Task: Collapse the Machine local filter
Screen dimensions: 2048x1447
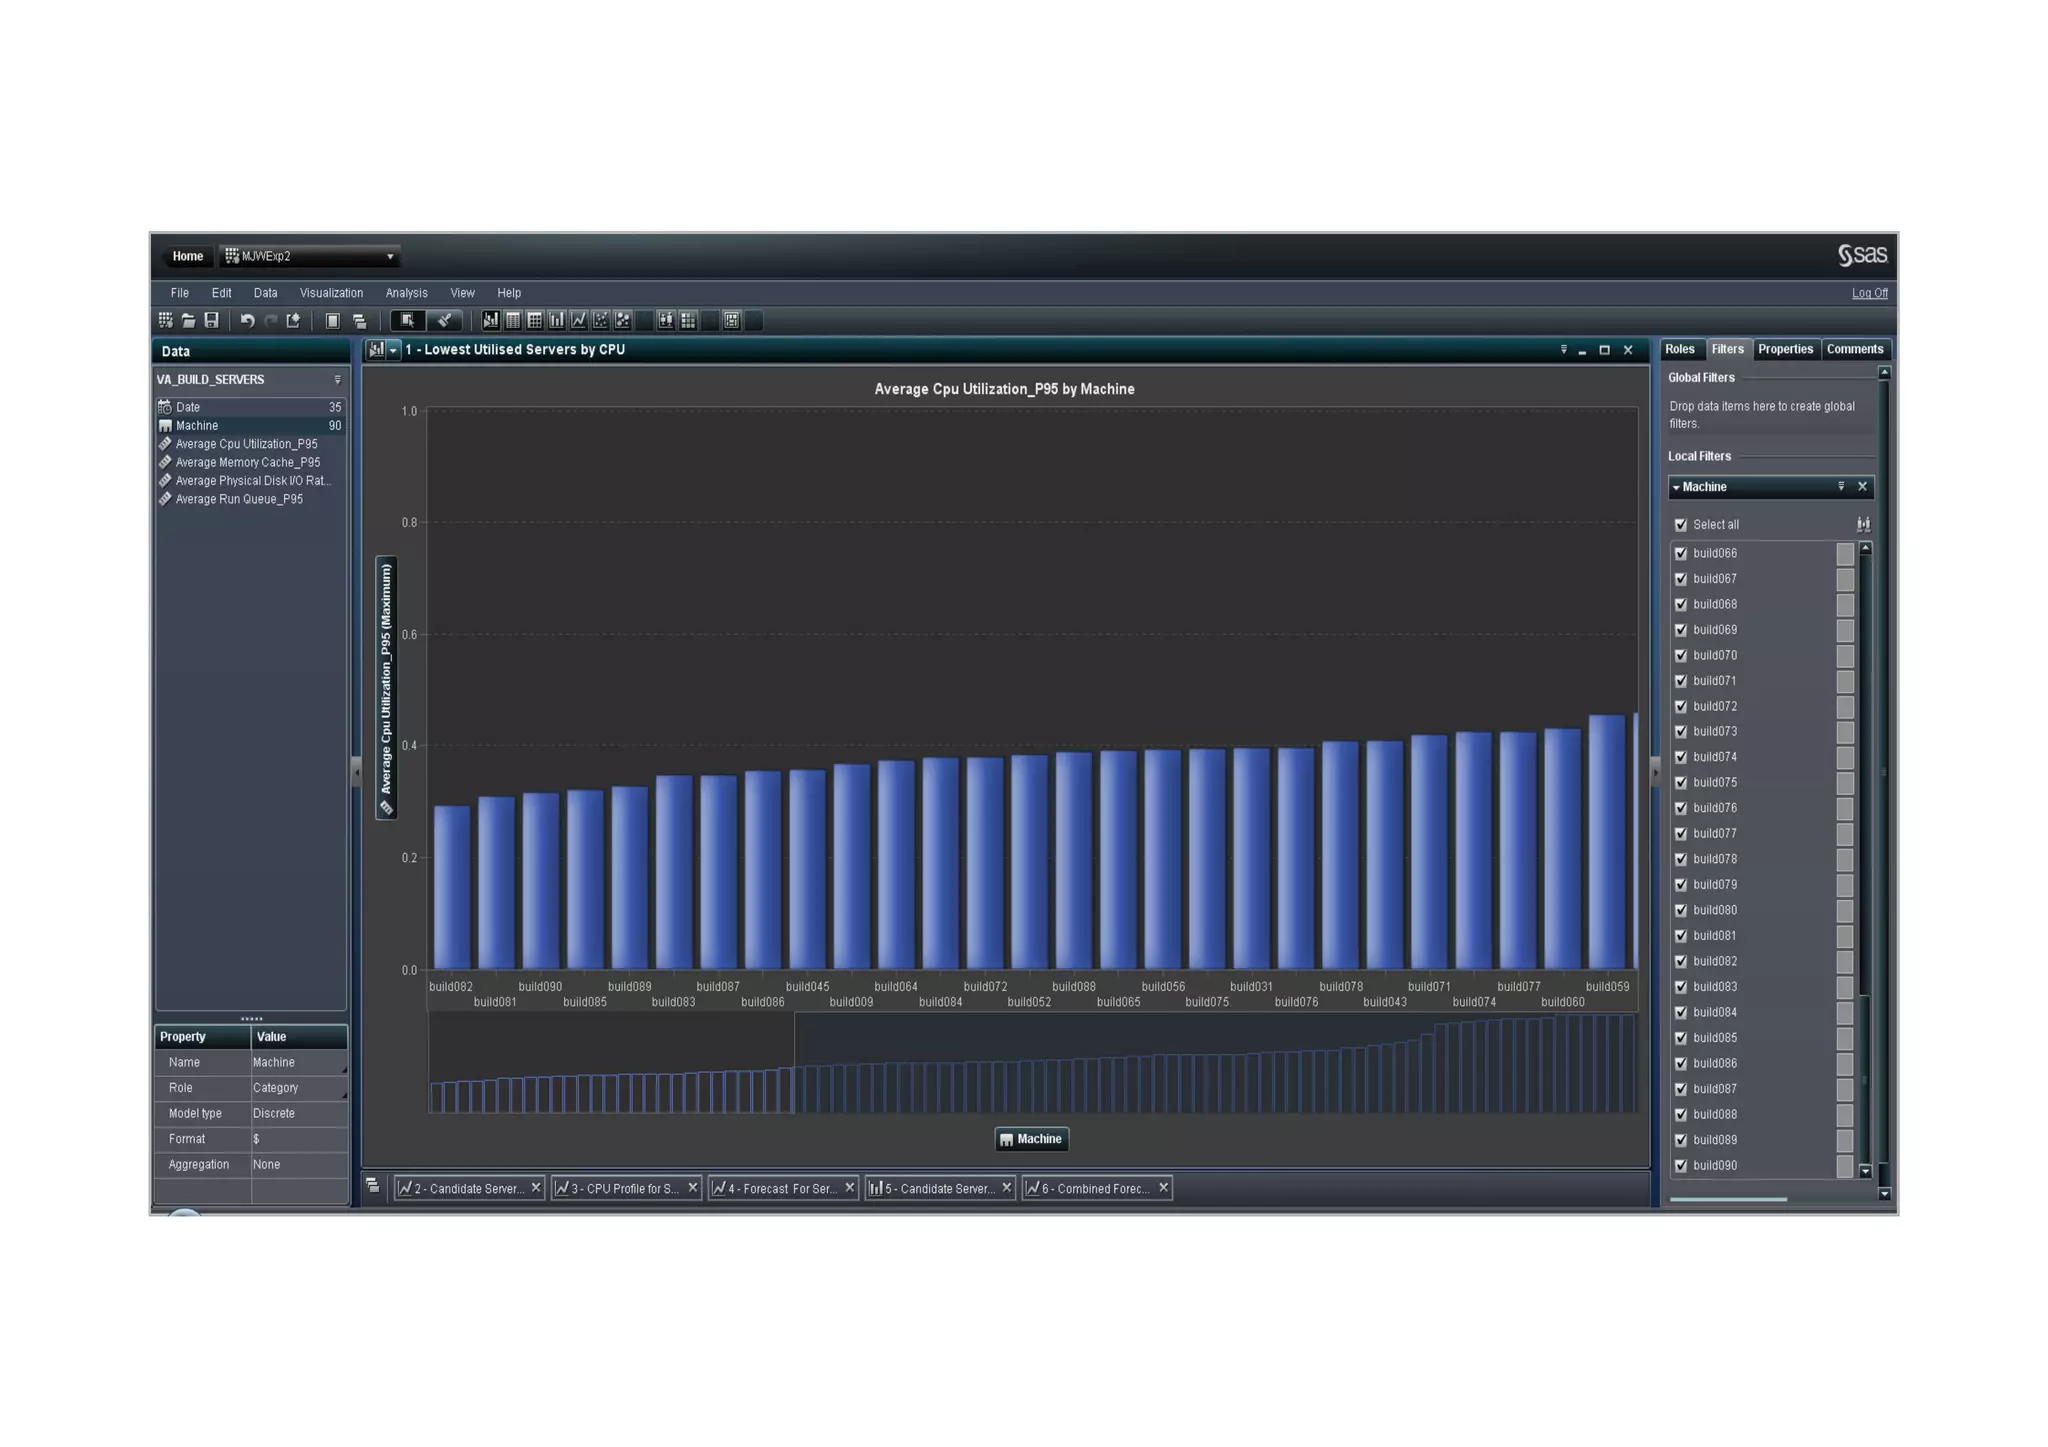Action: (x=1676, y=487)
